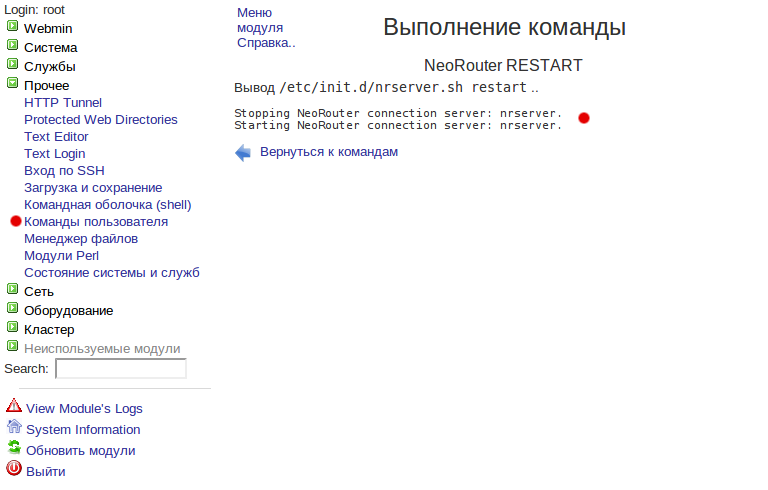Click the red warning triangle logs icon
Image resolution: width=768 pixels, height=490 pixels.
tap(14, 406)
